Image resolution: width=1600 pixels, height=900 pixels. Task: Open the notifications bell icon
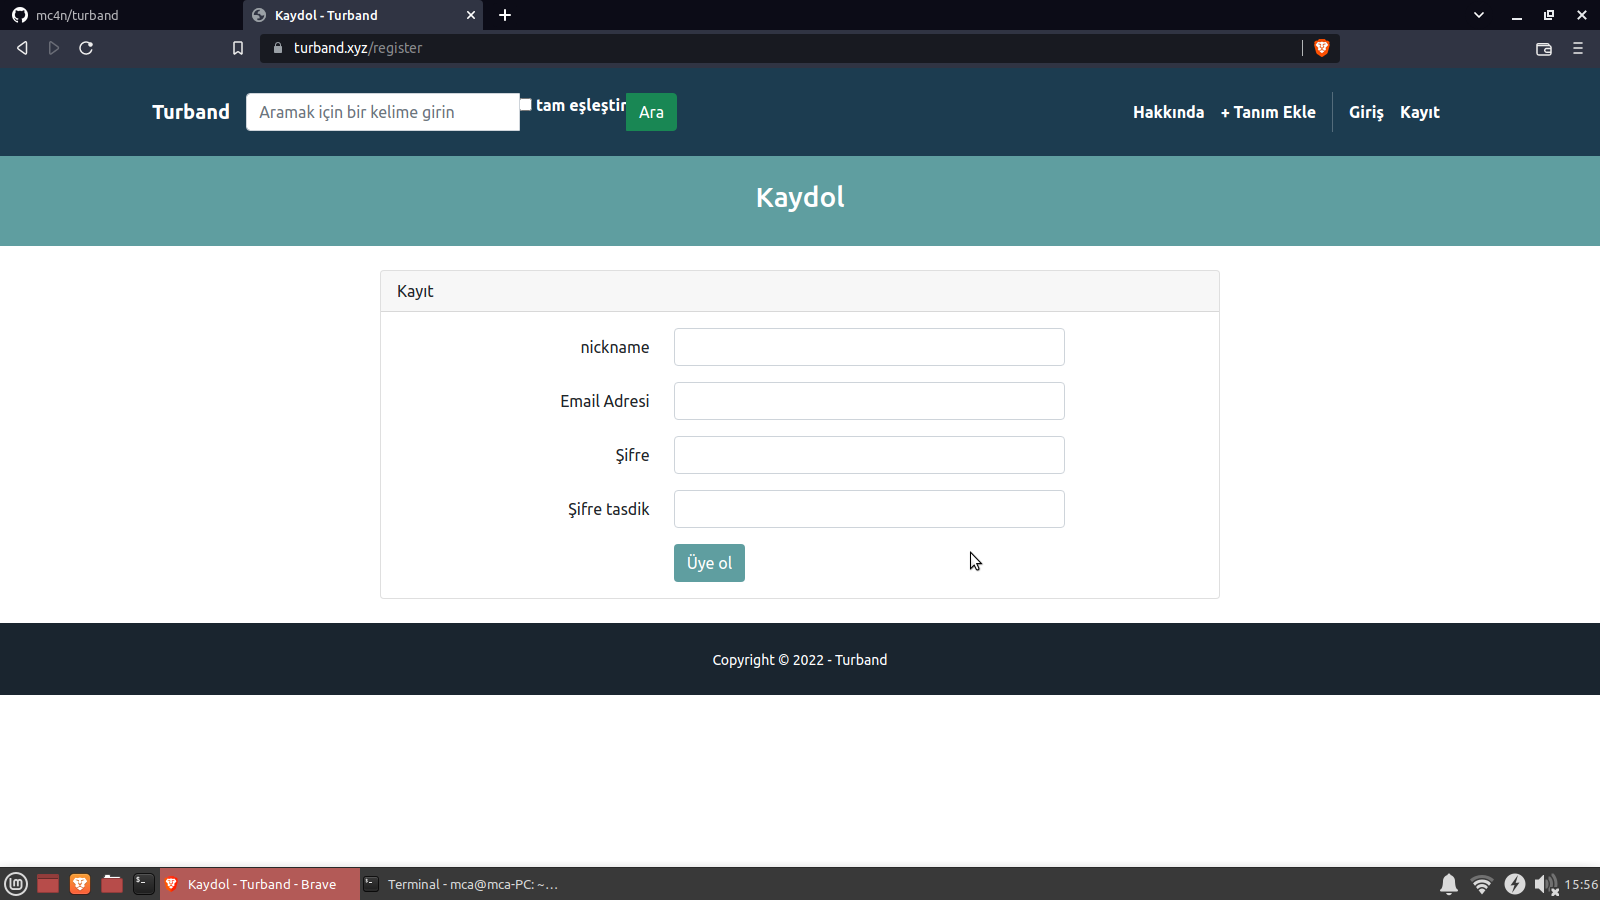point(1449,884)
